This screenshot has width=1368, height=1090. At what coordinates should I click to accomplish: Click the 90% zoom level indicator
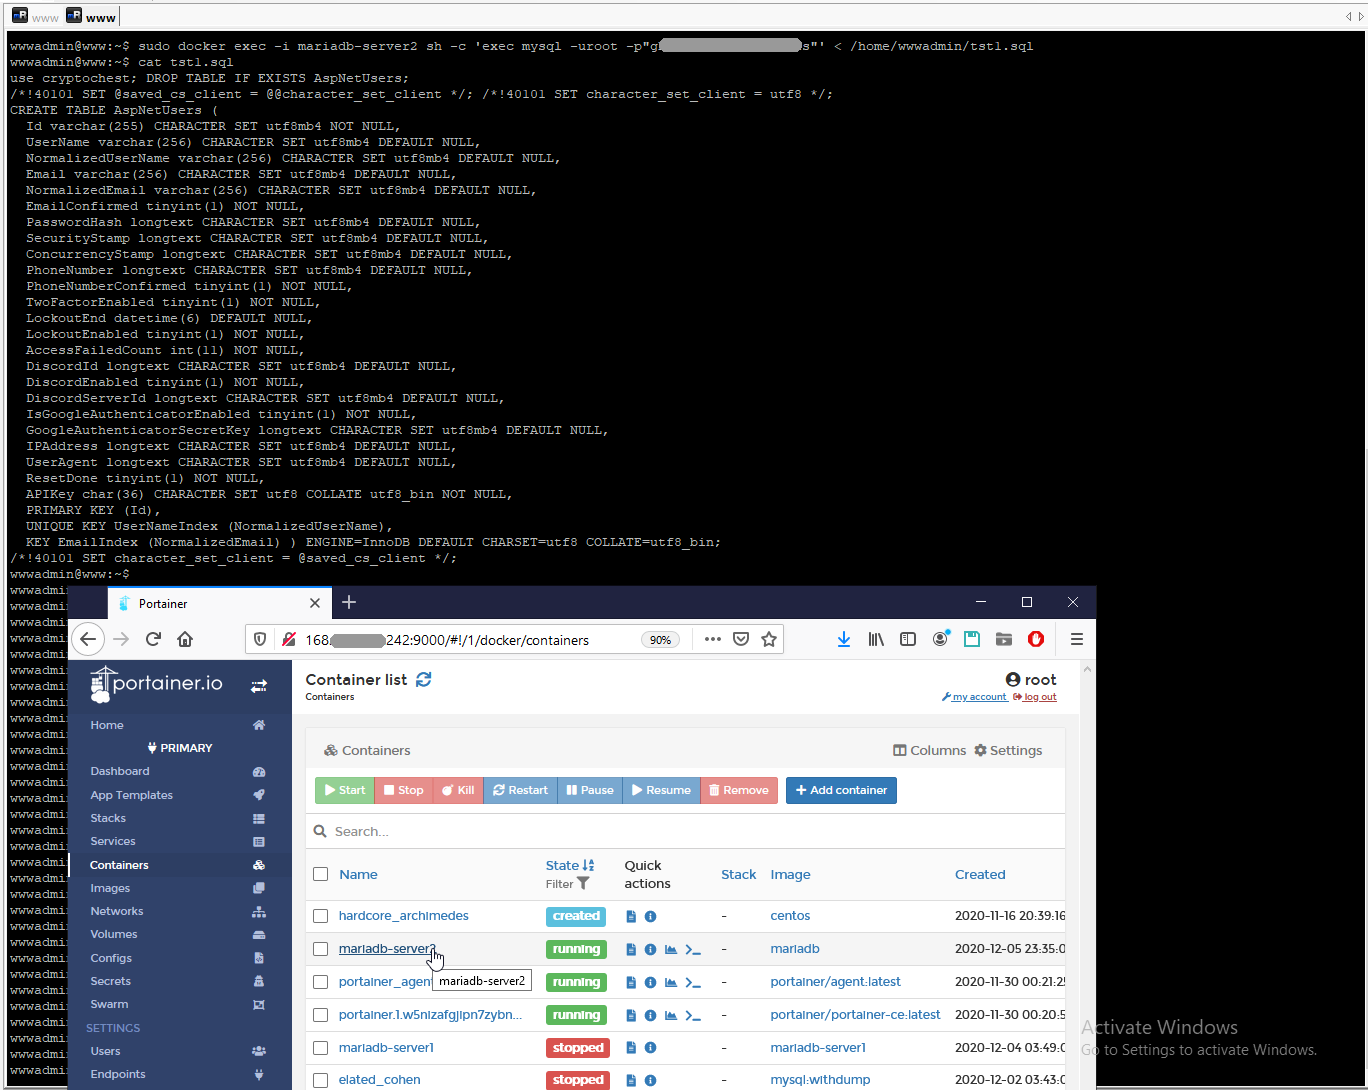pos(661,640)
